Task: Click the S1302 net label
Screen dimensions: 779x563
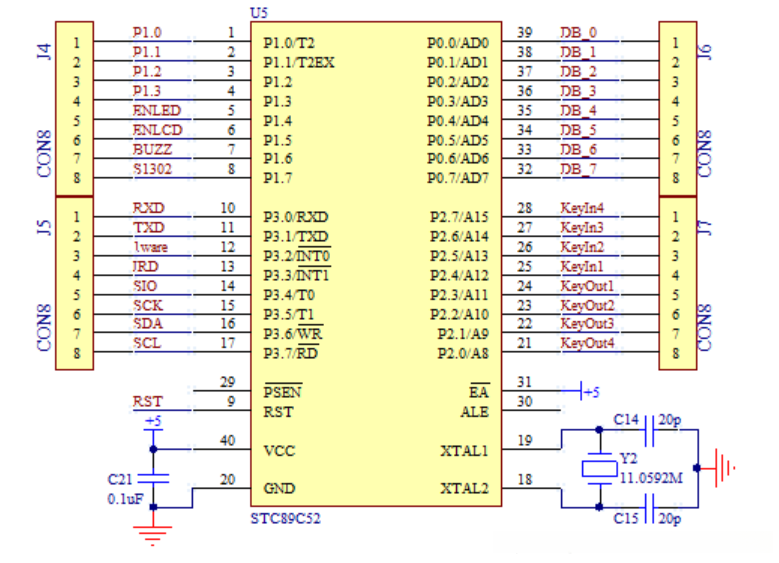Action: [152, 169]
